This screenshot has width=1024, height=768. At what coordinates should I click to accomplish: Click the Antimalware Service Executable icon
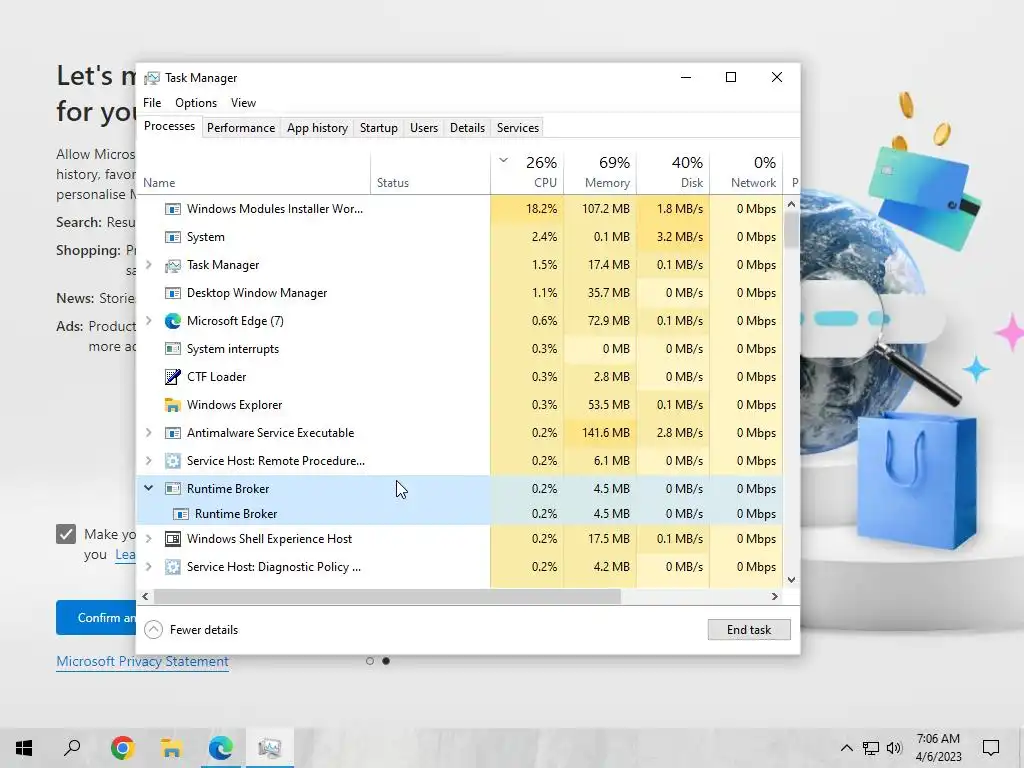point(172,433)
